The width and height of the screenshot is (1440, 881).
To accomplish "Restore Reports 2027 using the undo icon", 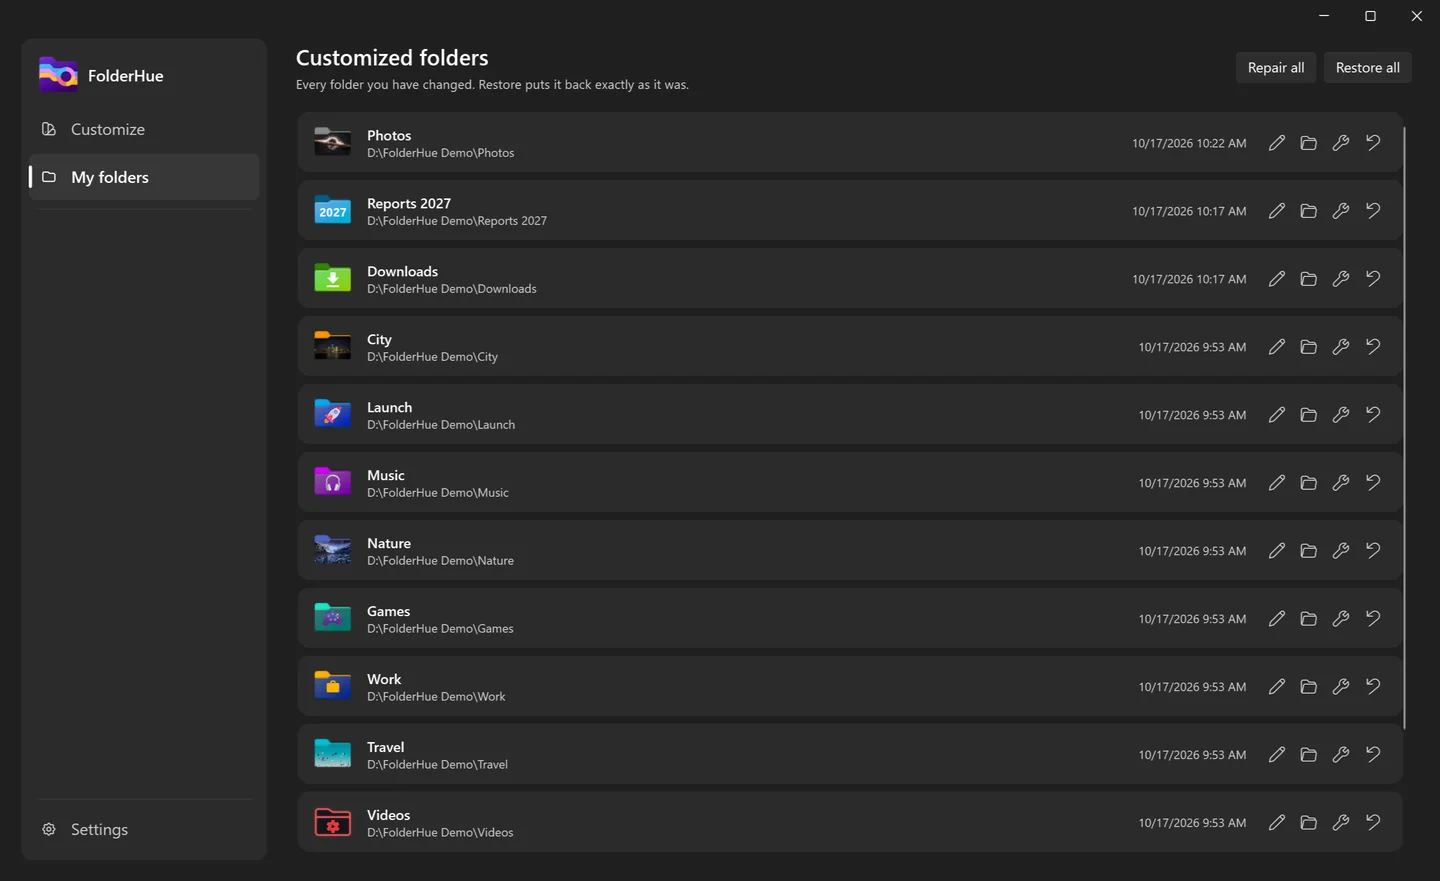I will coord(1373,211).
